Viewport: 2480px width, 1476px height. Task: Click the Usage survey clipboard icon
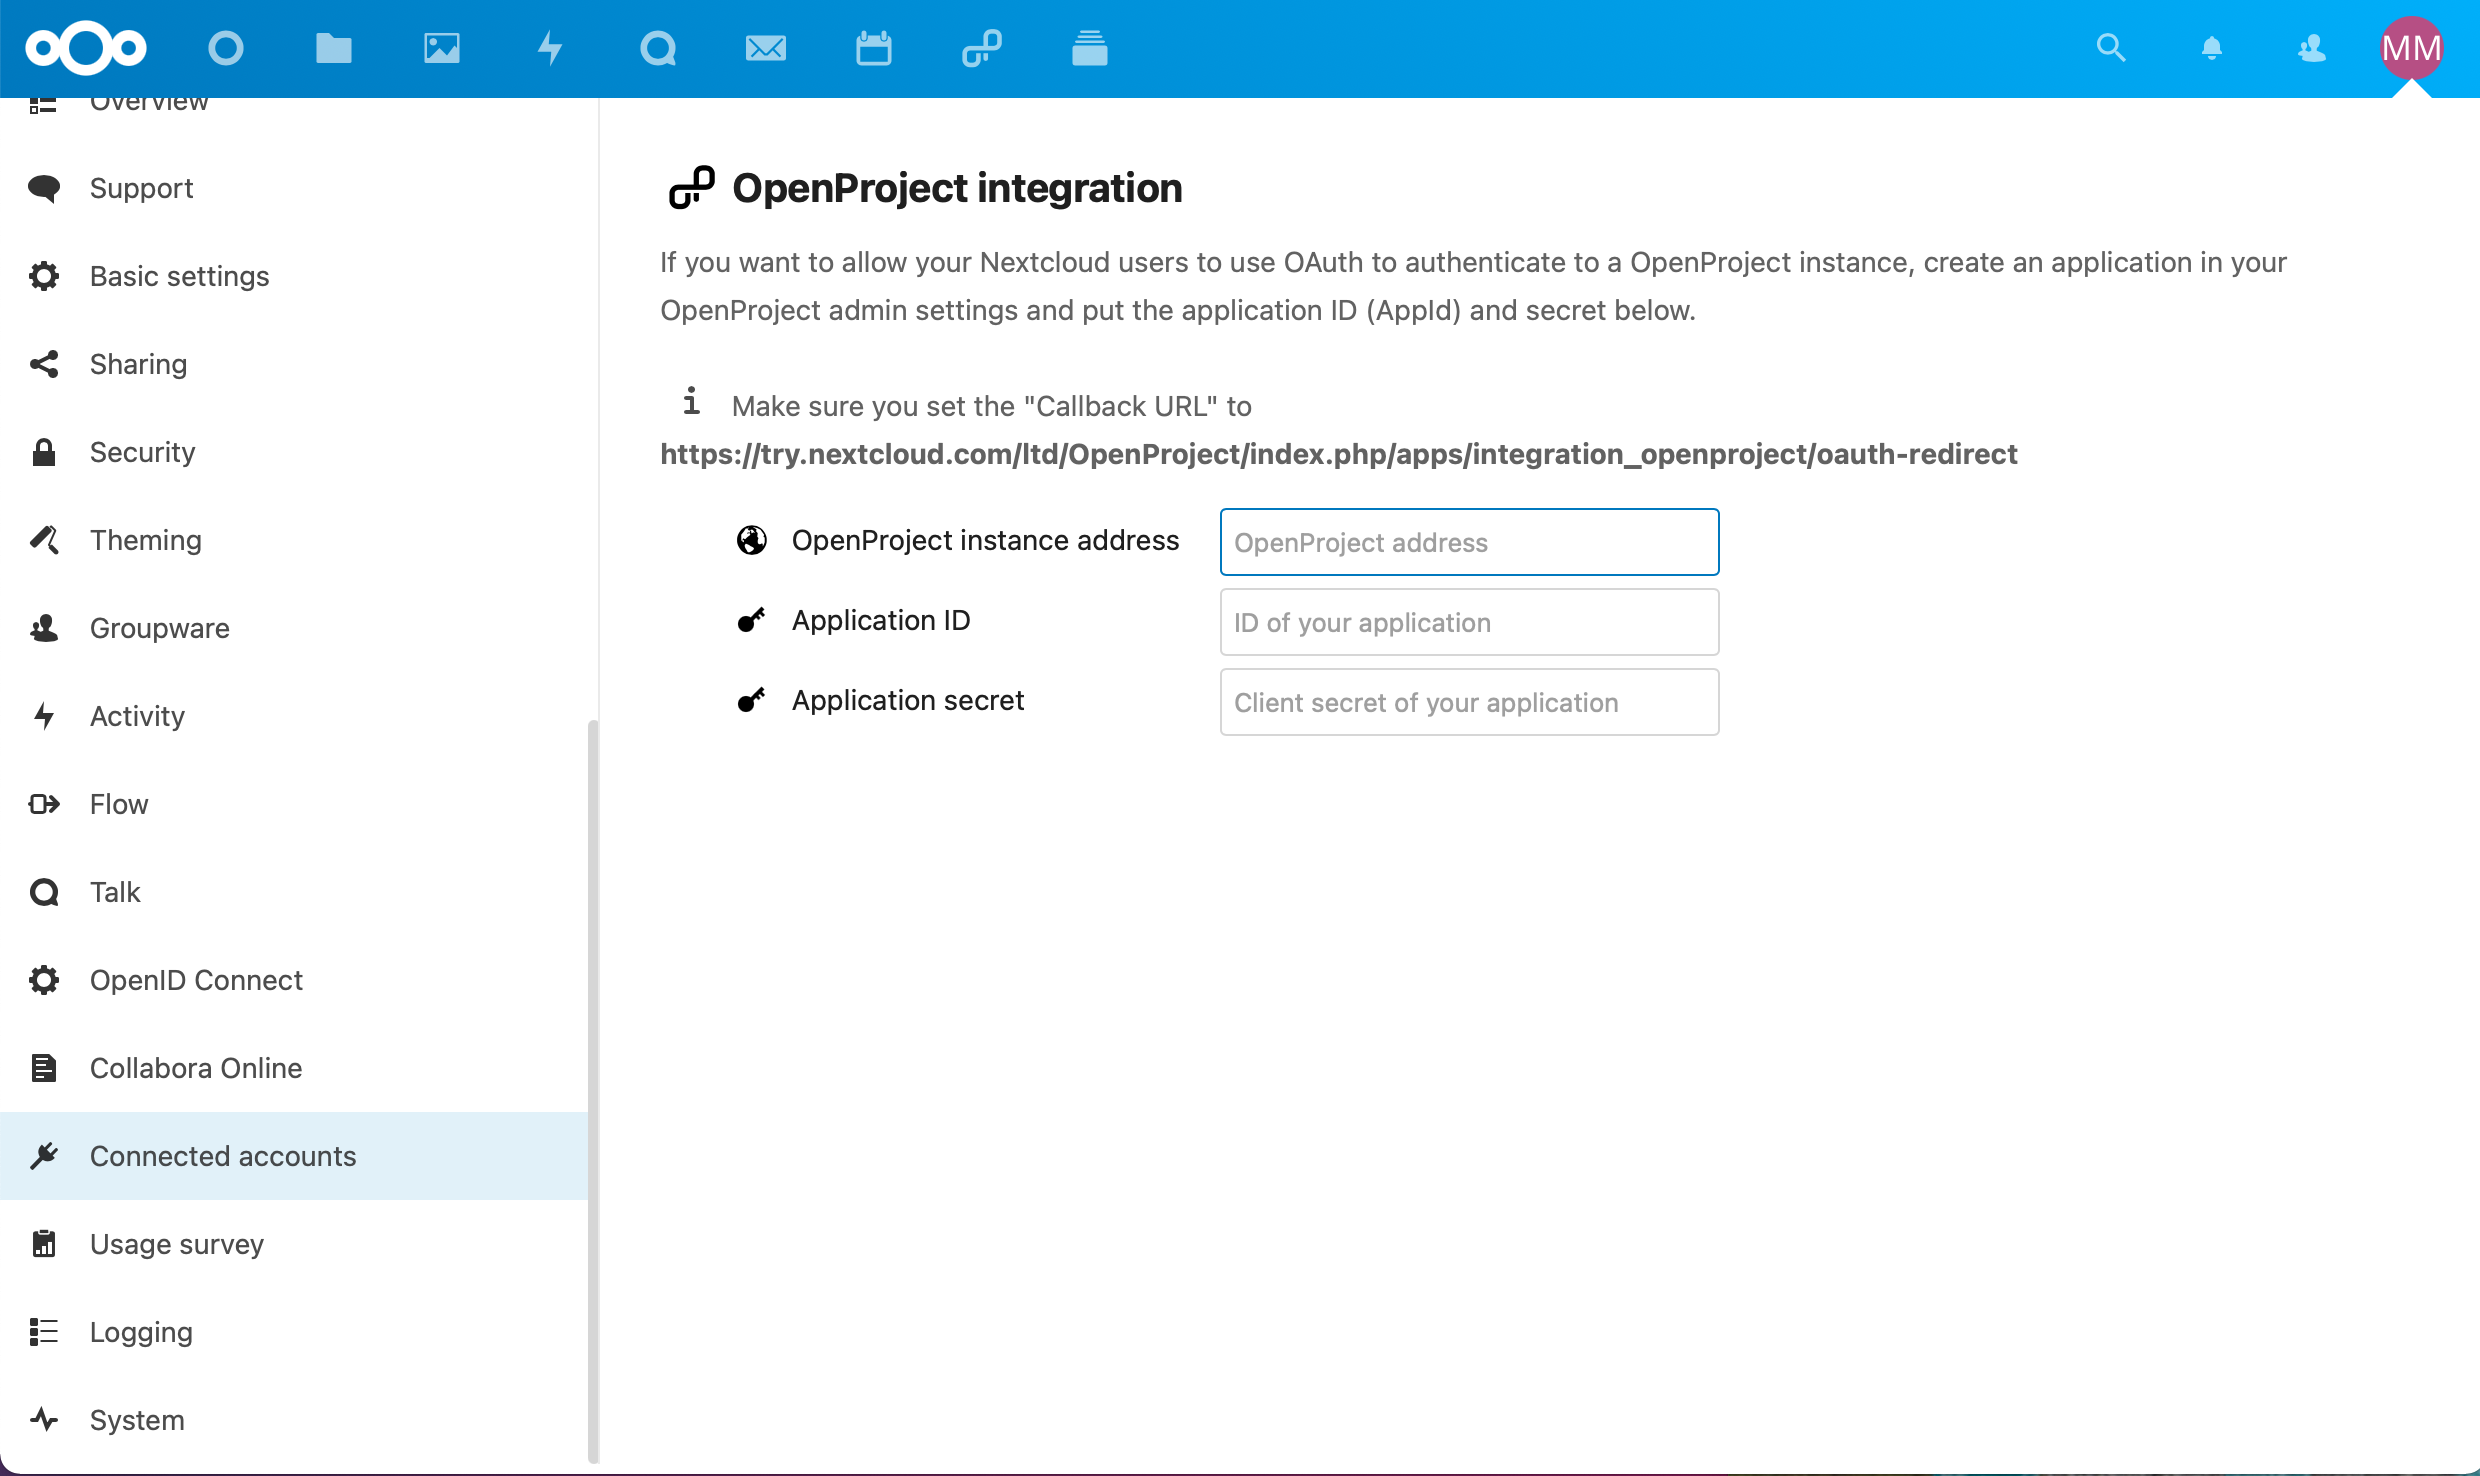(x=44, y=1244)
